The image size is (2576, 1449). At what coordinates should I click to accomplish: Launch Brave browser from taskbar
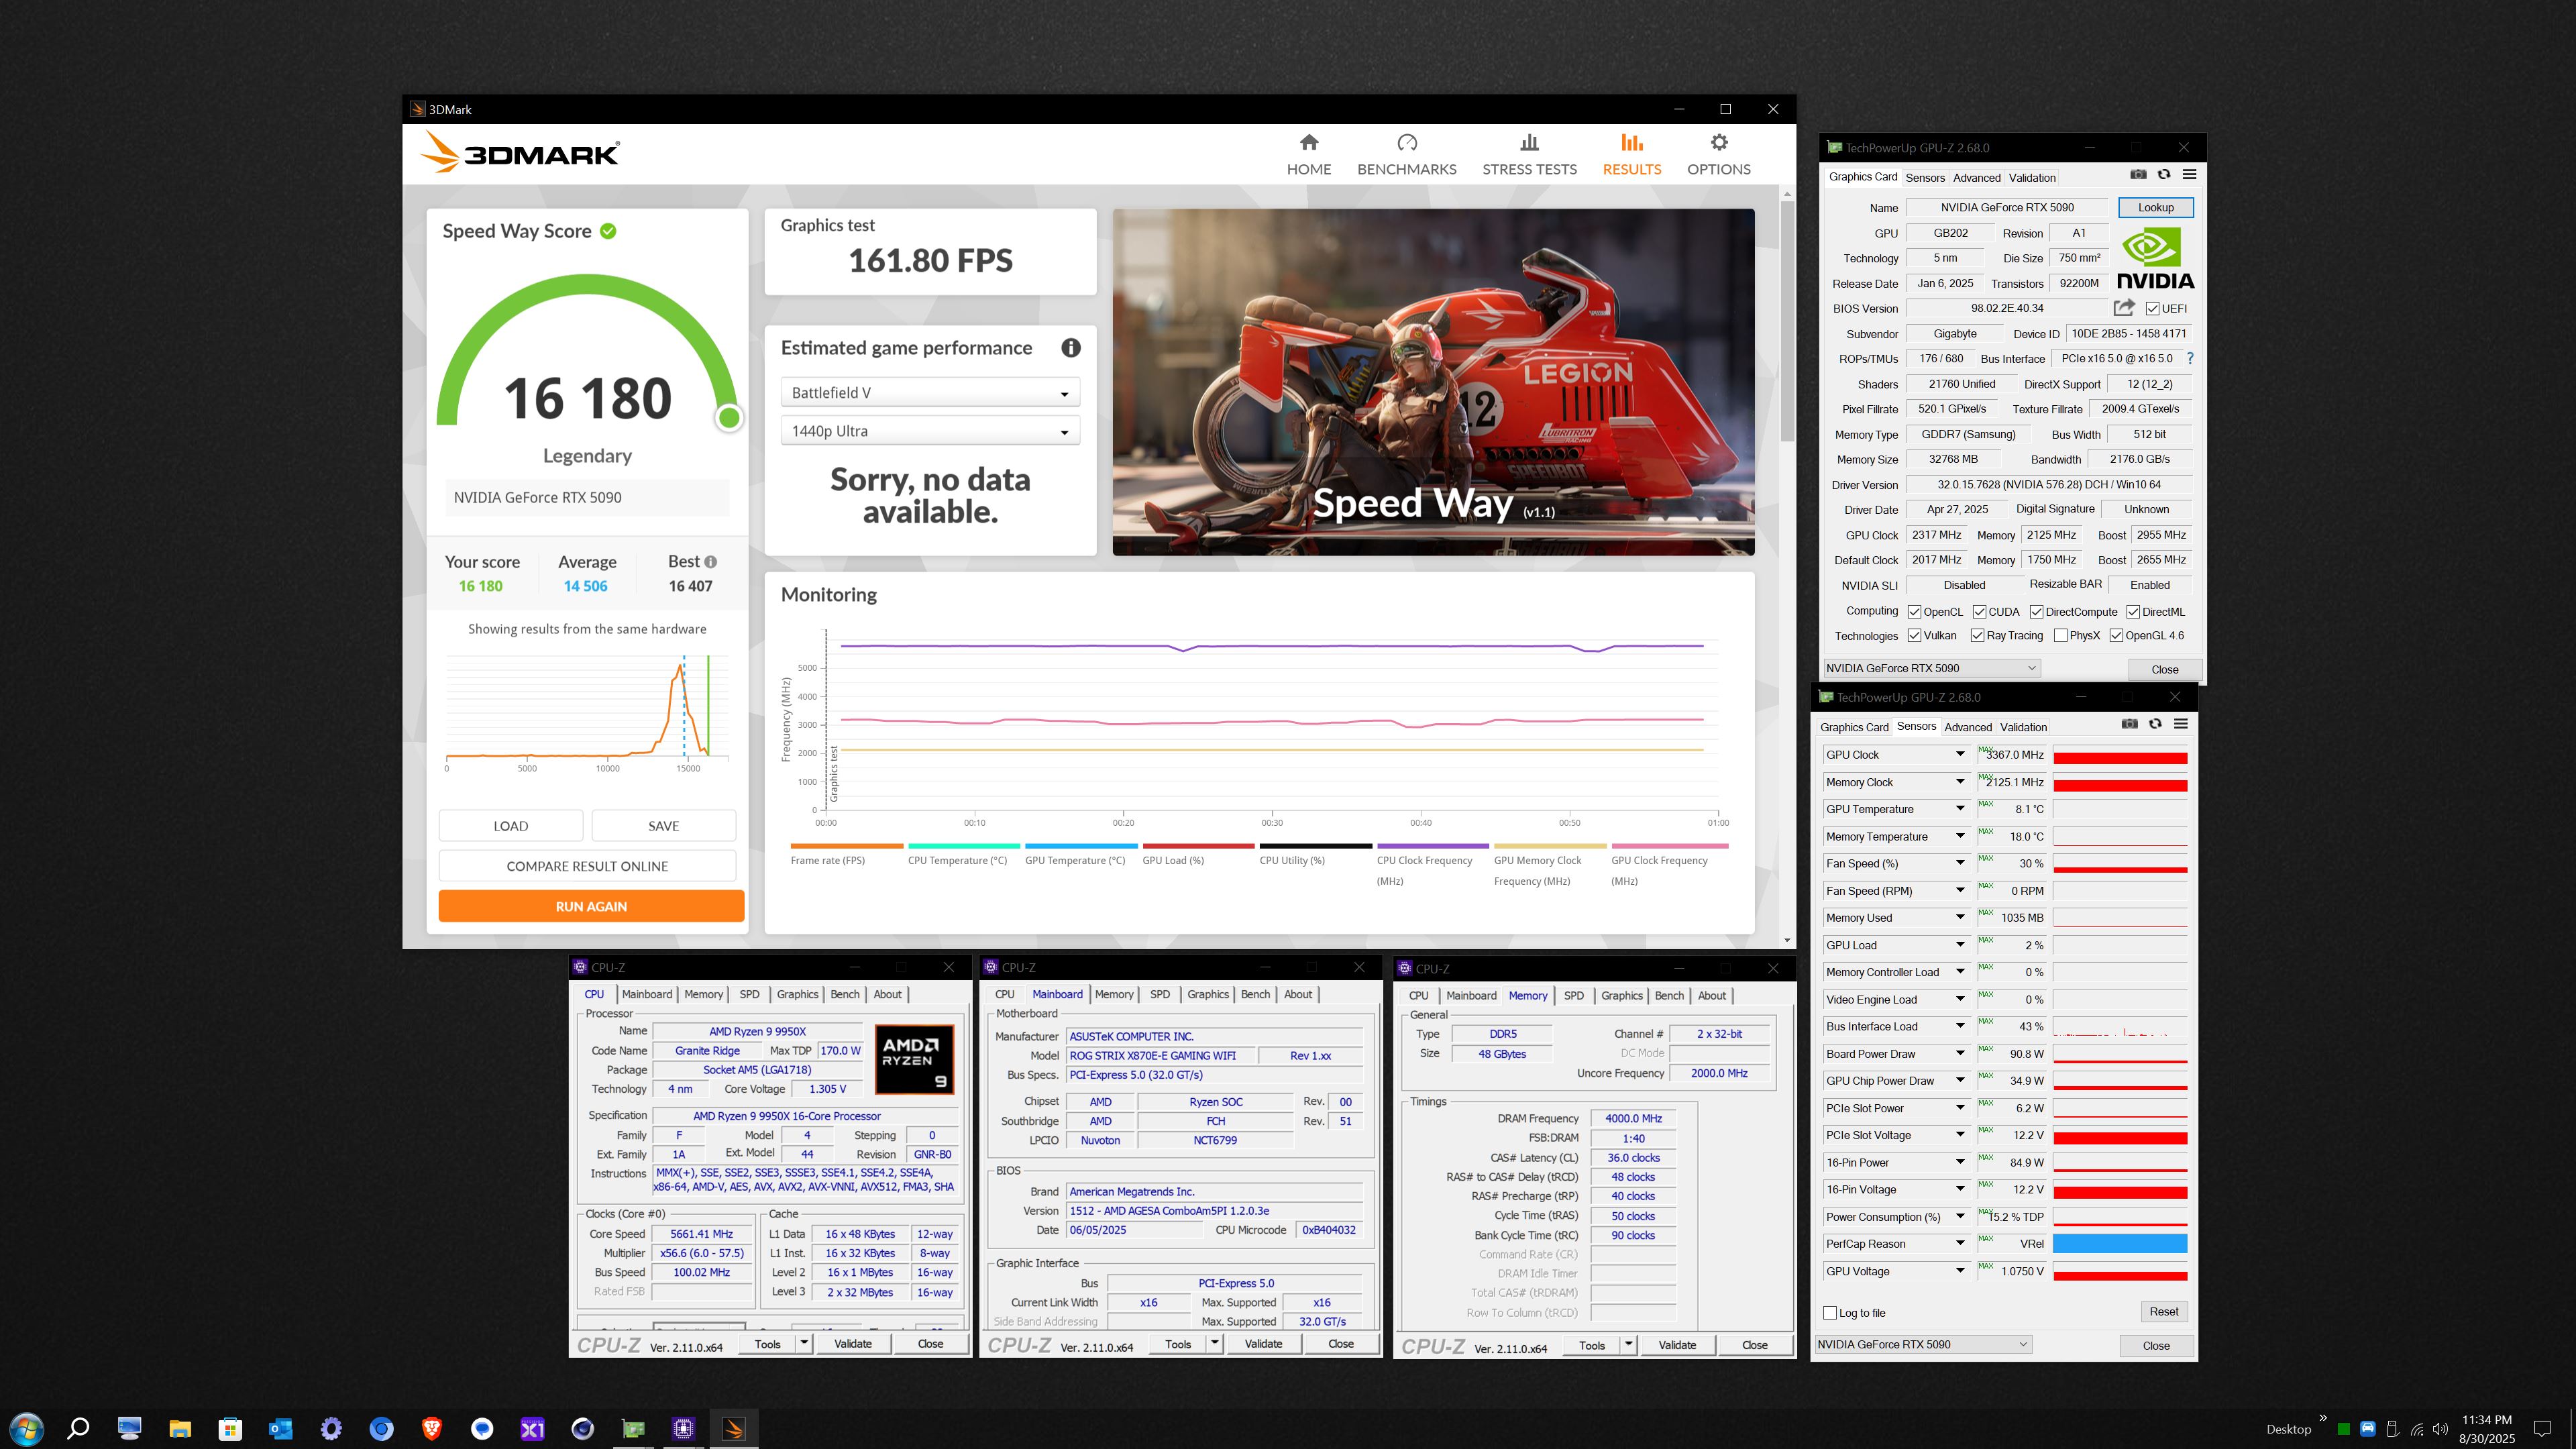click(x=432, y=1428)
